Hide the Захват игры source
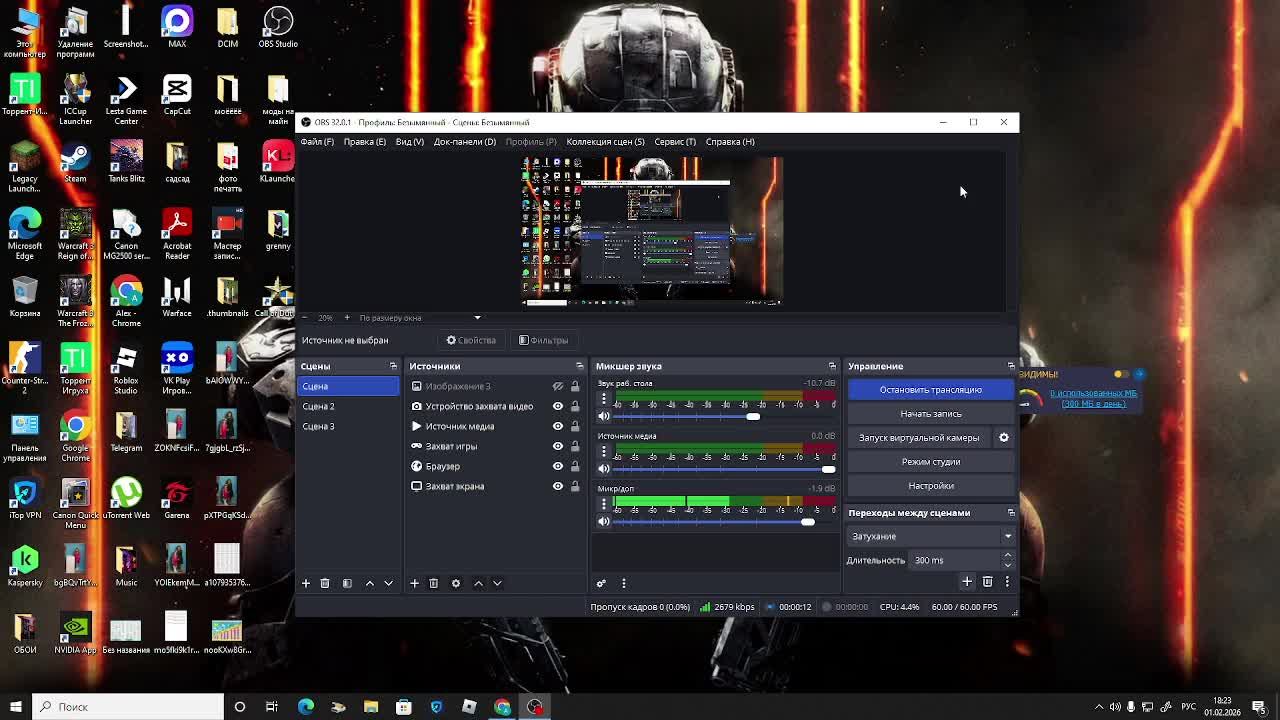The image size is (1280, 720). point(558,446)
